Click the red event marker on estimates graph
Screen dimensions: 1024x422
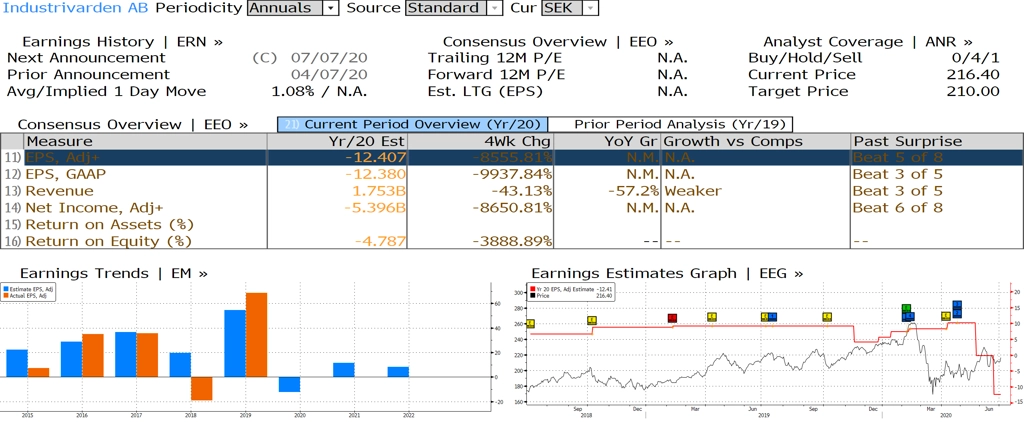[672, 318]
